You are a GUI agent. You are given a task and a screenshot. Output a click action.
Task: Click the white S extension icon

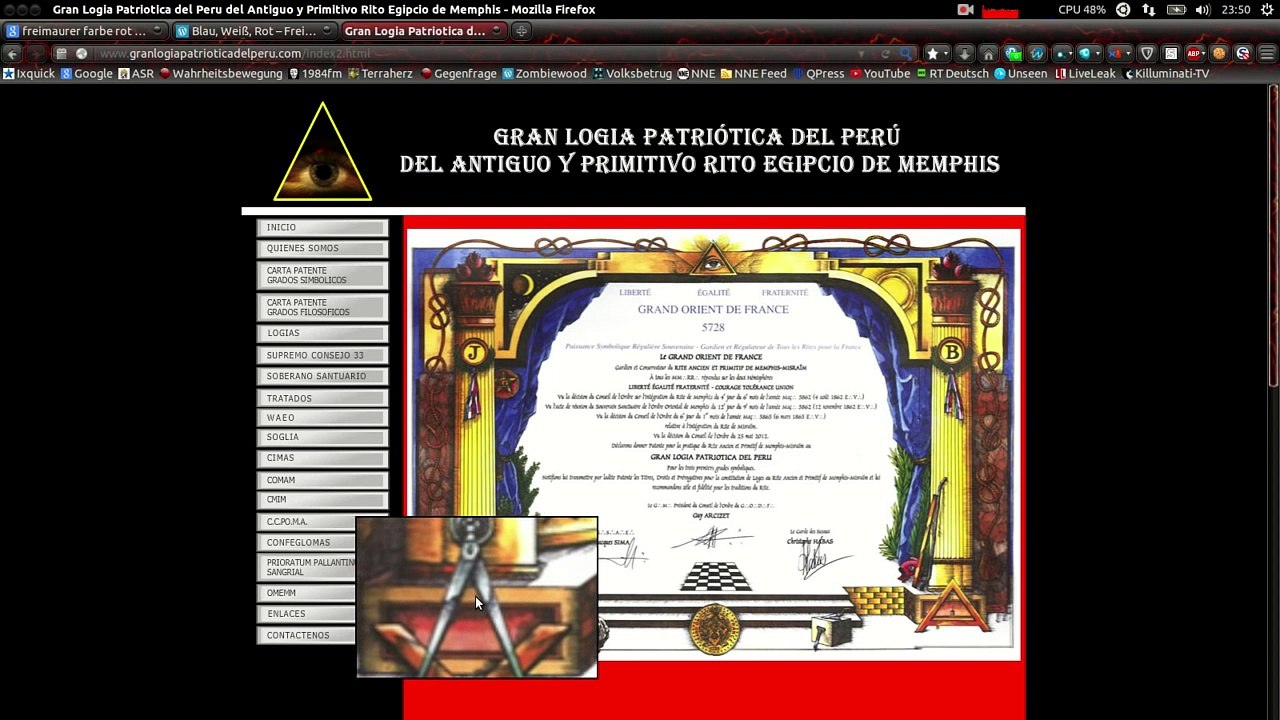click(x=1171, y=54)
